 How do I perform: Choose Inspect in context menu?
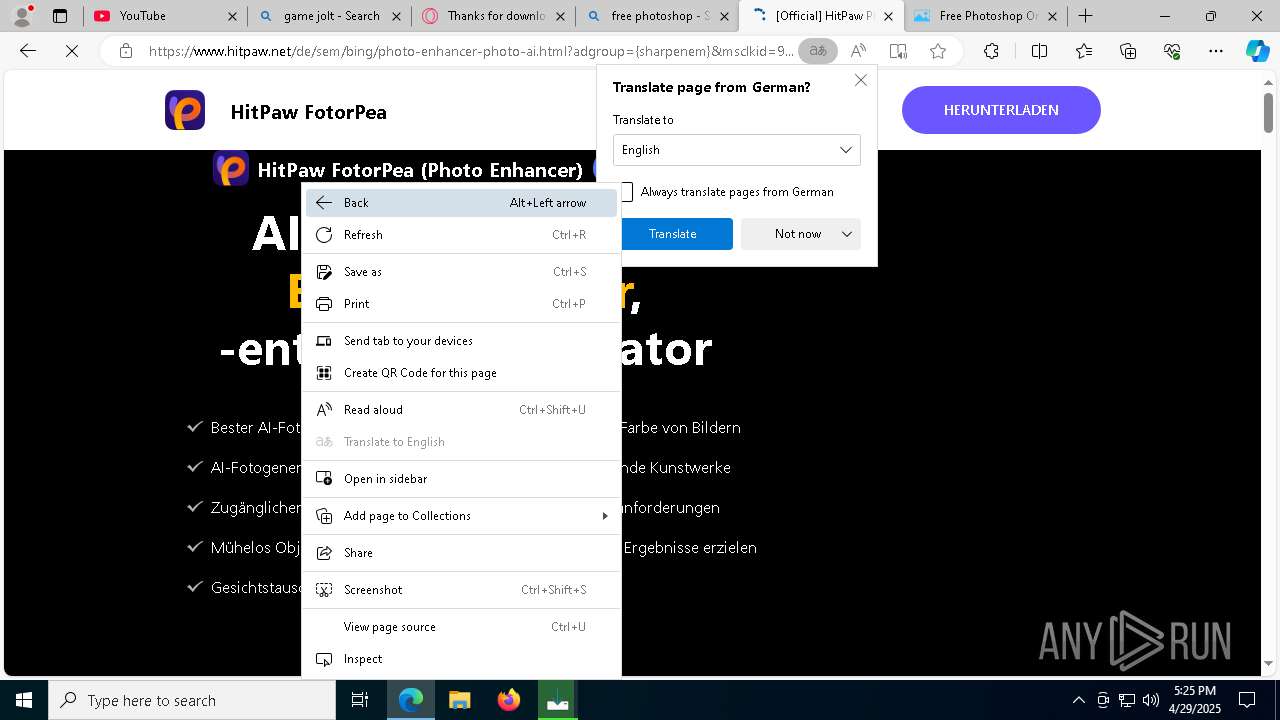[461, 659]
